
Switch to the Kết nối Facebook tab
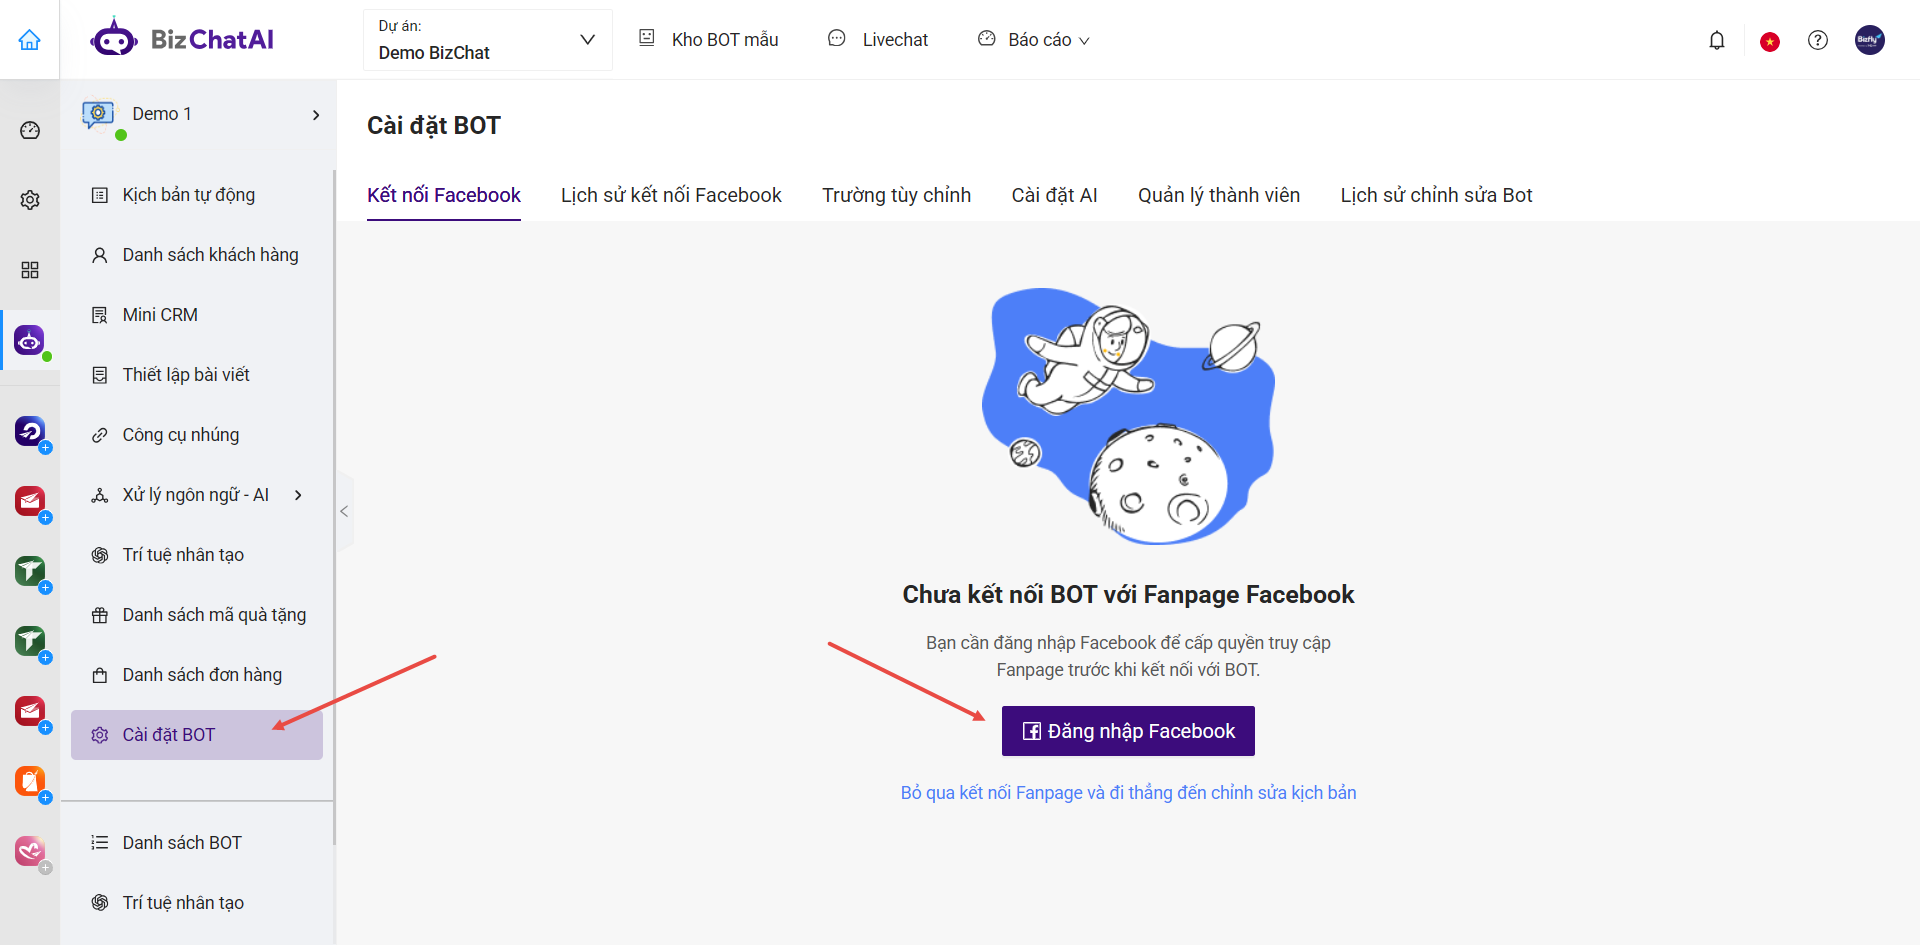444,195
